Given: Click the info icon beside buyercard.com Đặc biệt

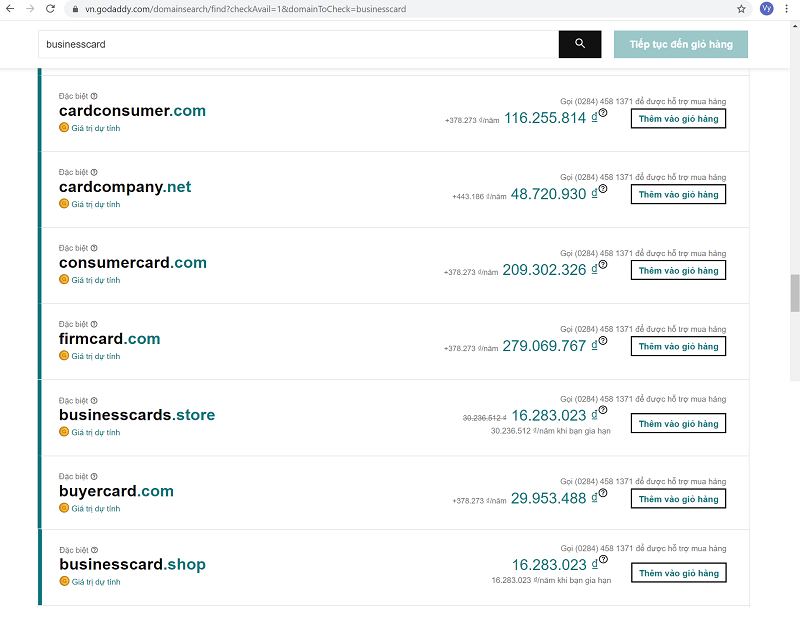Looking at the screenshot, I should click(x=94, y=476).
